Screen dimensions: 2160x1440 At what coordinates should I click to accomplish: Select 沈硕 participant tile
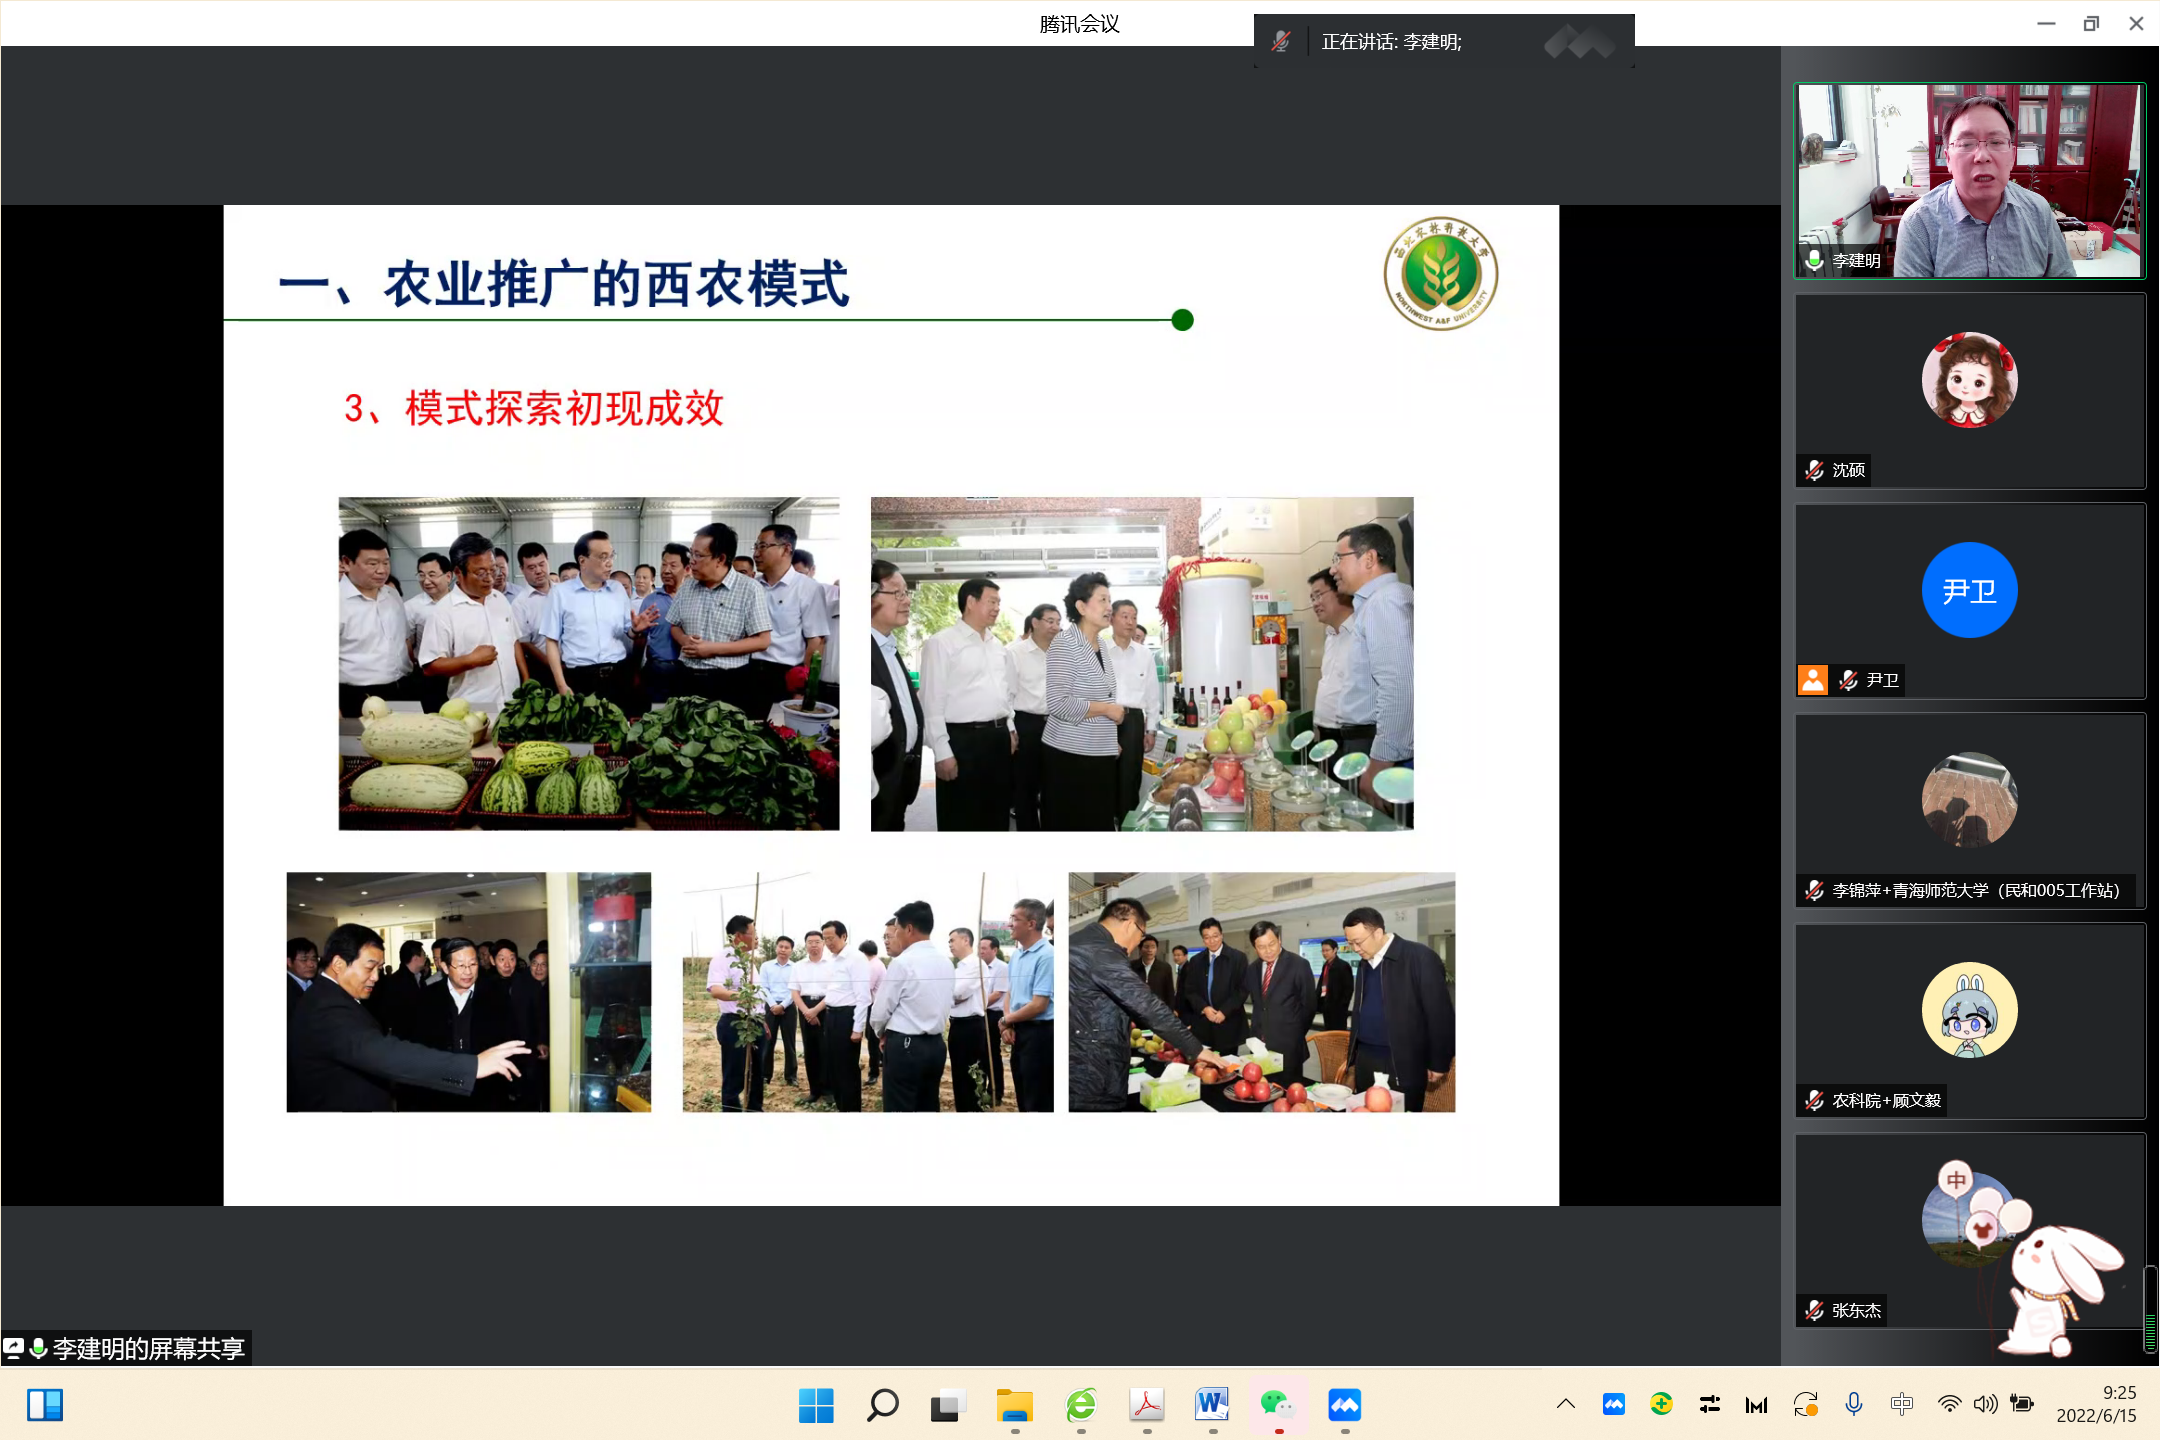tap(1969, 391)
